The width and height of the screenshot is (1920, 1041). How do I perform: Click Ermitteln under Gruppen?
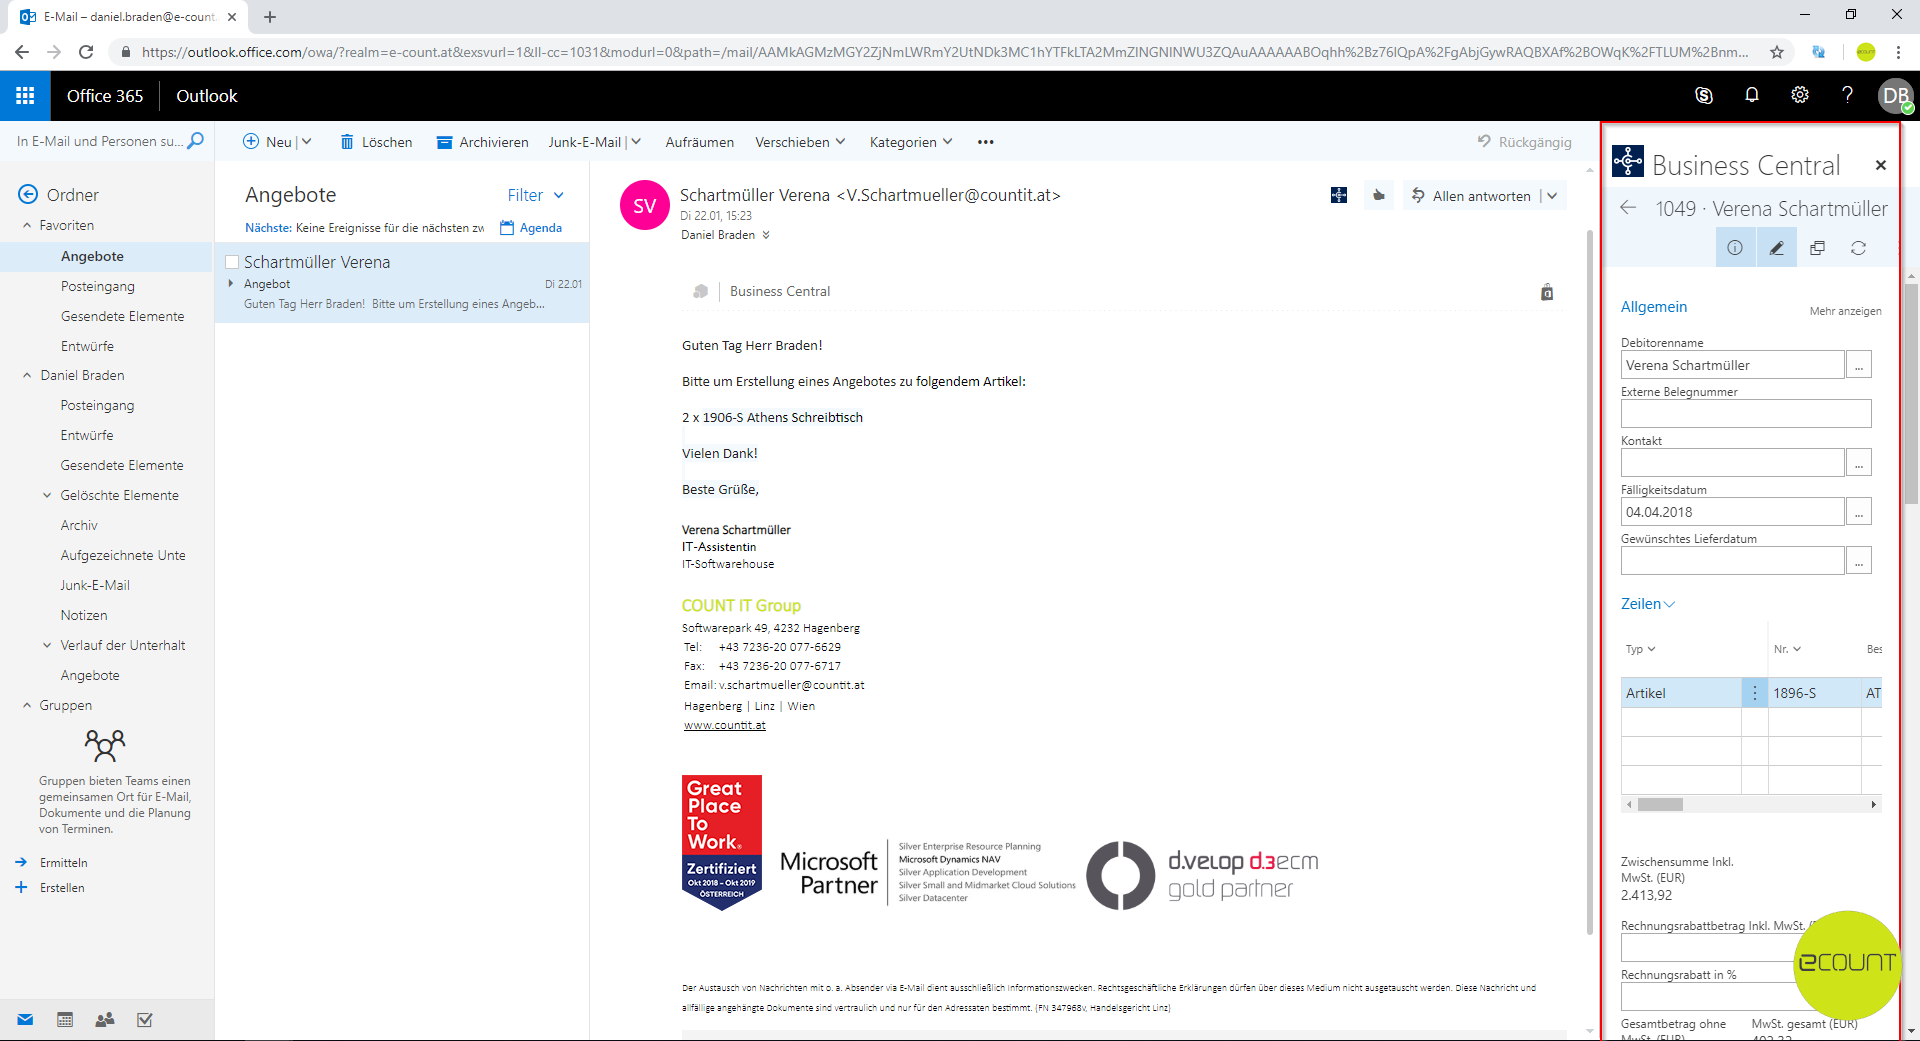point(64,862)
